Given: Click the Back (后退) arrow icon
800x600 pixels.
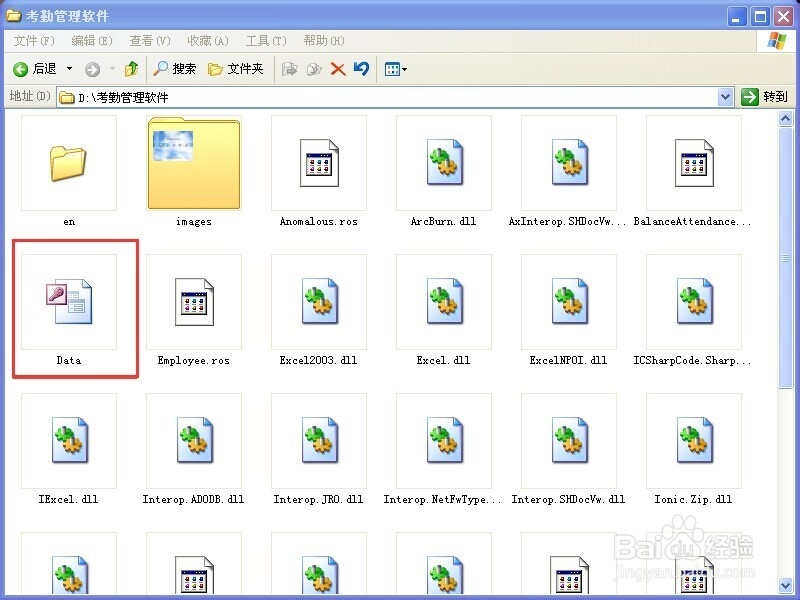Looking at the screenshot, I should [x=20, y=69].
